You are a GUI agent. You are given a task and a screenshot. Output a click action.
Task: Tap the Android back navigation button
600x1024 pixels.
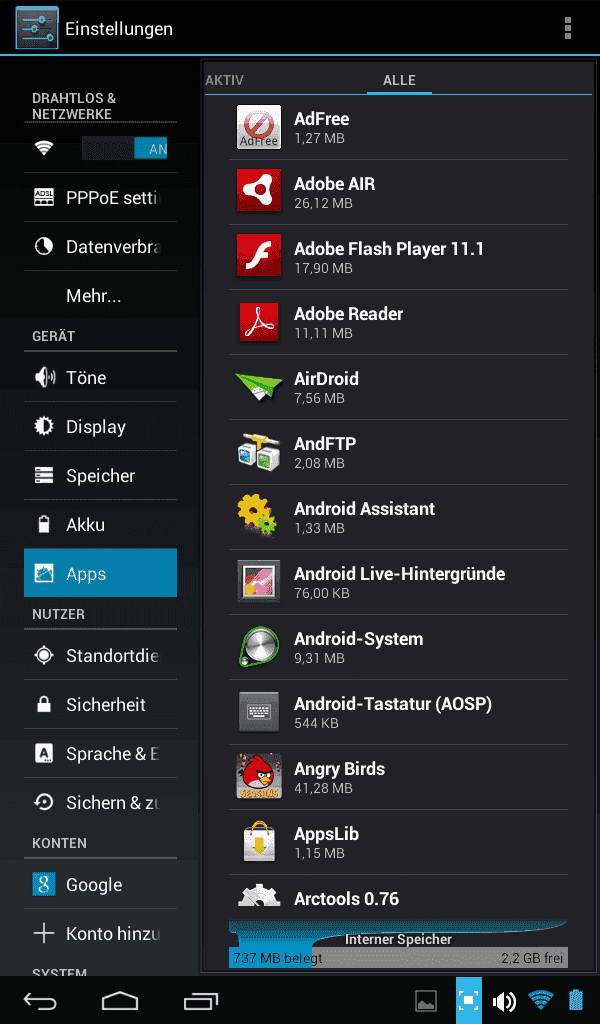pos(40,1000)
